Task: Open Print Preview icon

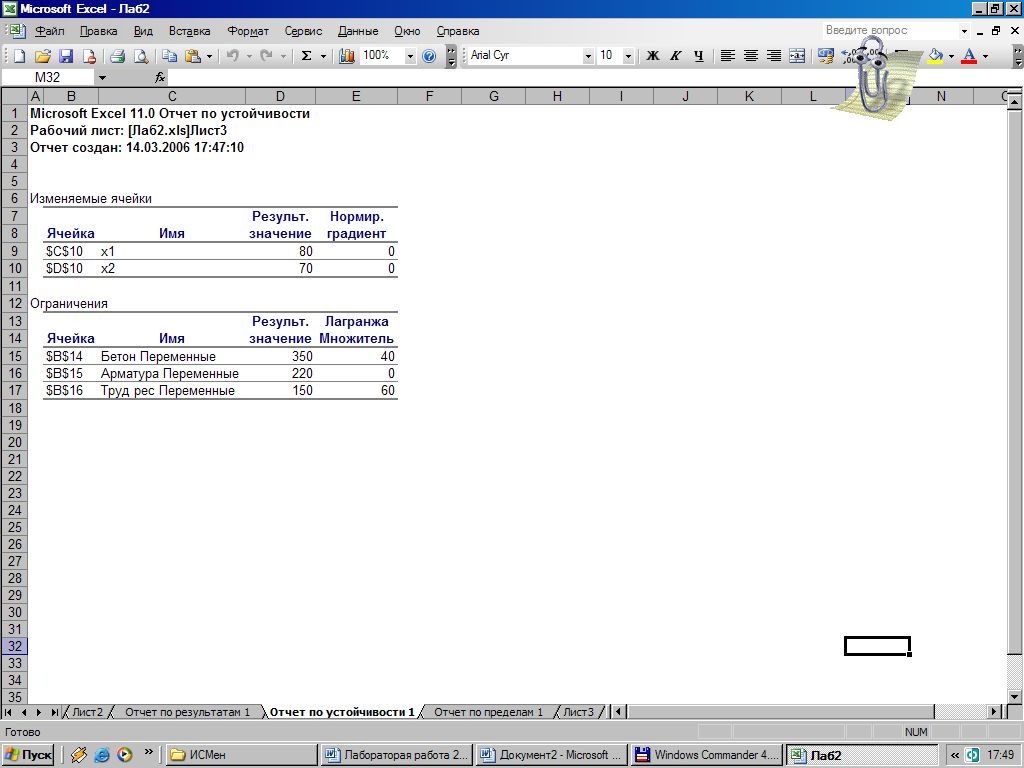Action: (140, 56)
